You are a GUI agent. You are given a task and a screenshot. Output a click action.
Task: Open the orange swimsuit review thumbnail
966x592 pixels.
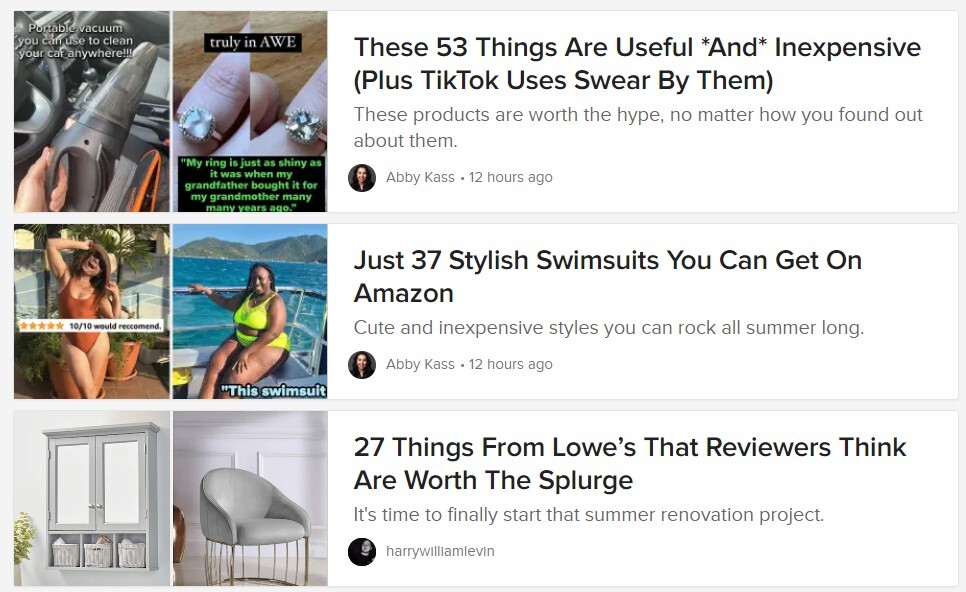pos(92,311)
